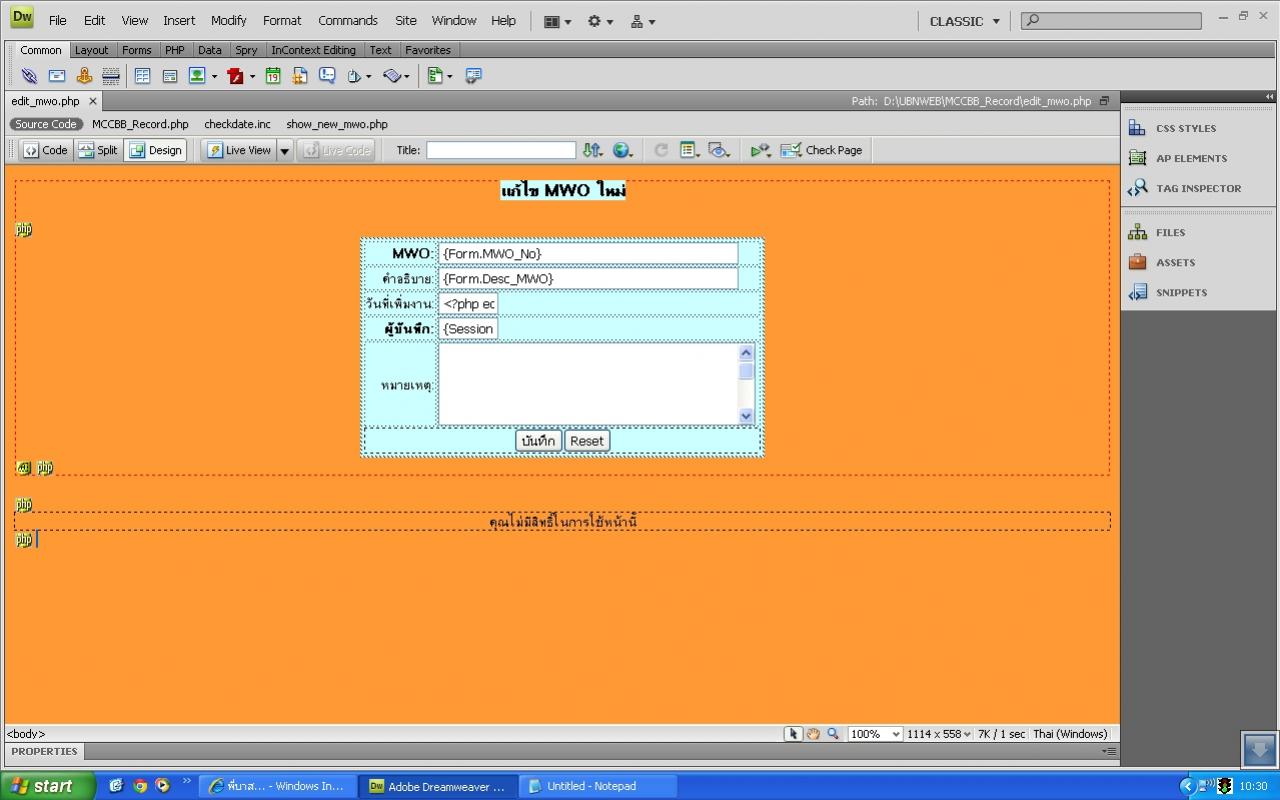Click into the Title text field
Screen dimensions: 1280x800
point(501,150)
